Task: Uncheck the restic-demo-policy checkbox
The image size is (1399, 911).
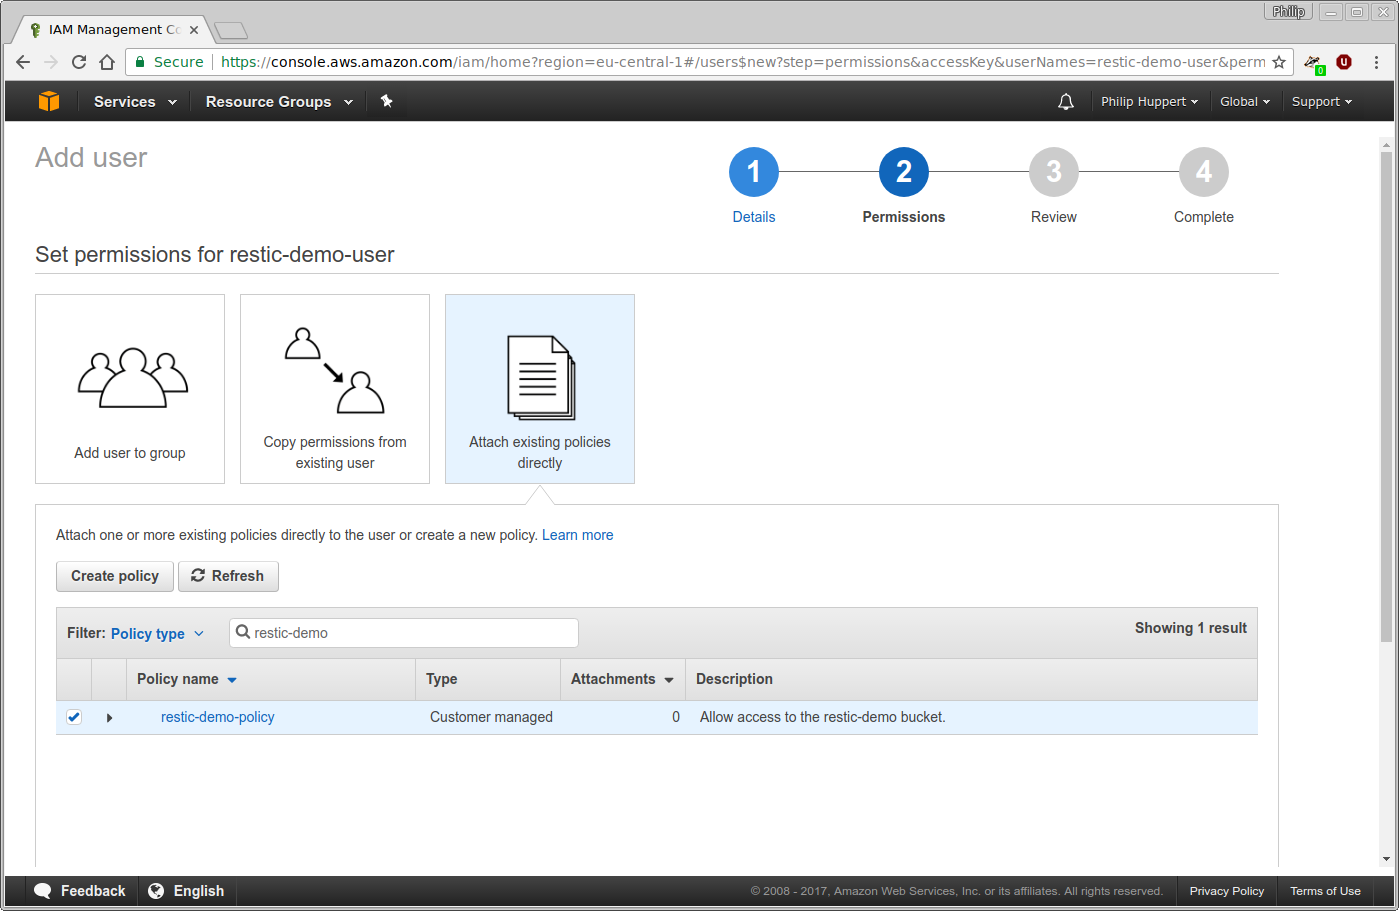Action: click(73, 717)
